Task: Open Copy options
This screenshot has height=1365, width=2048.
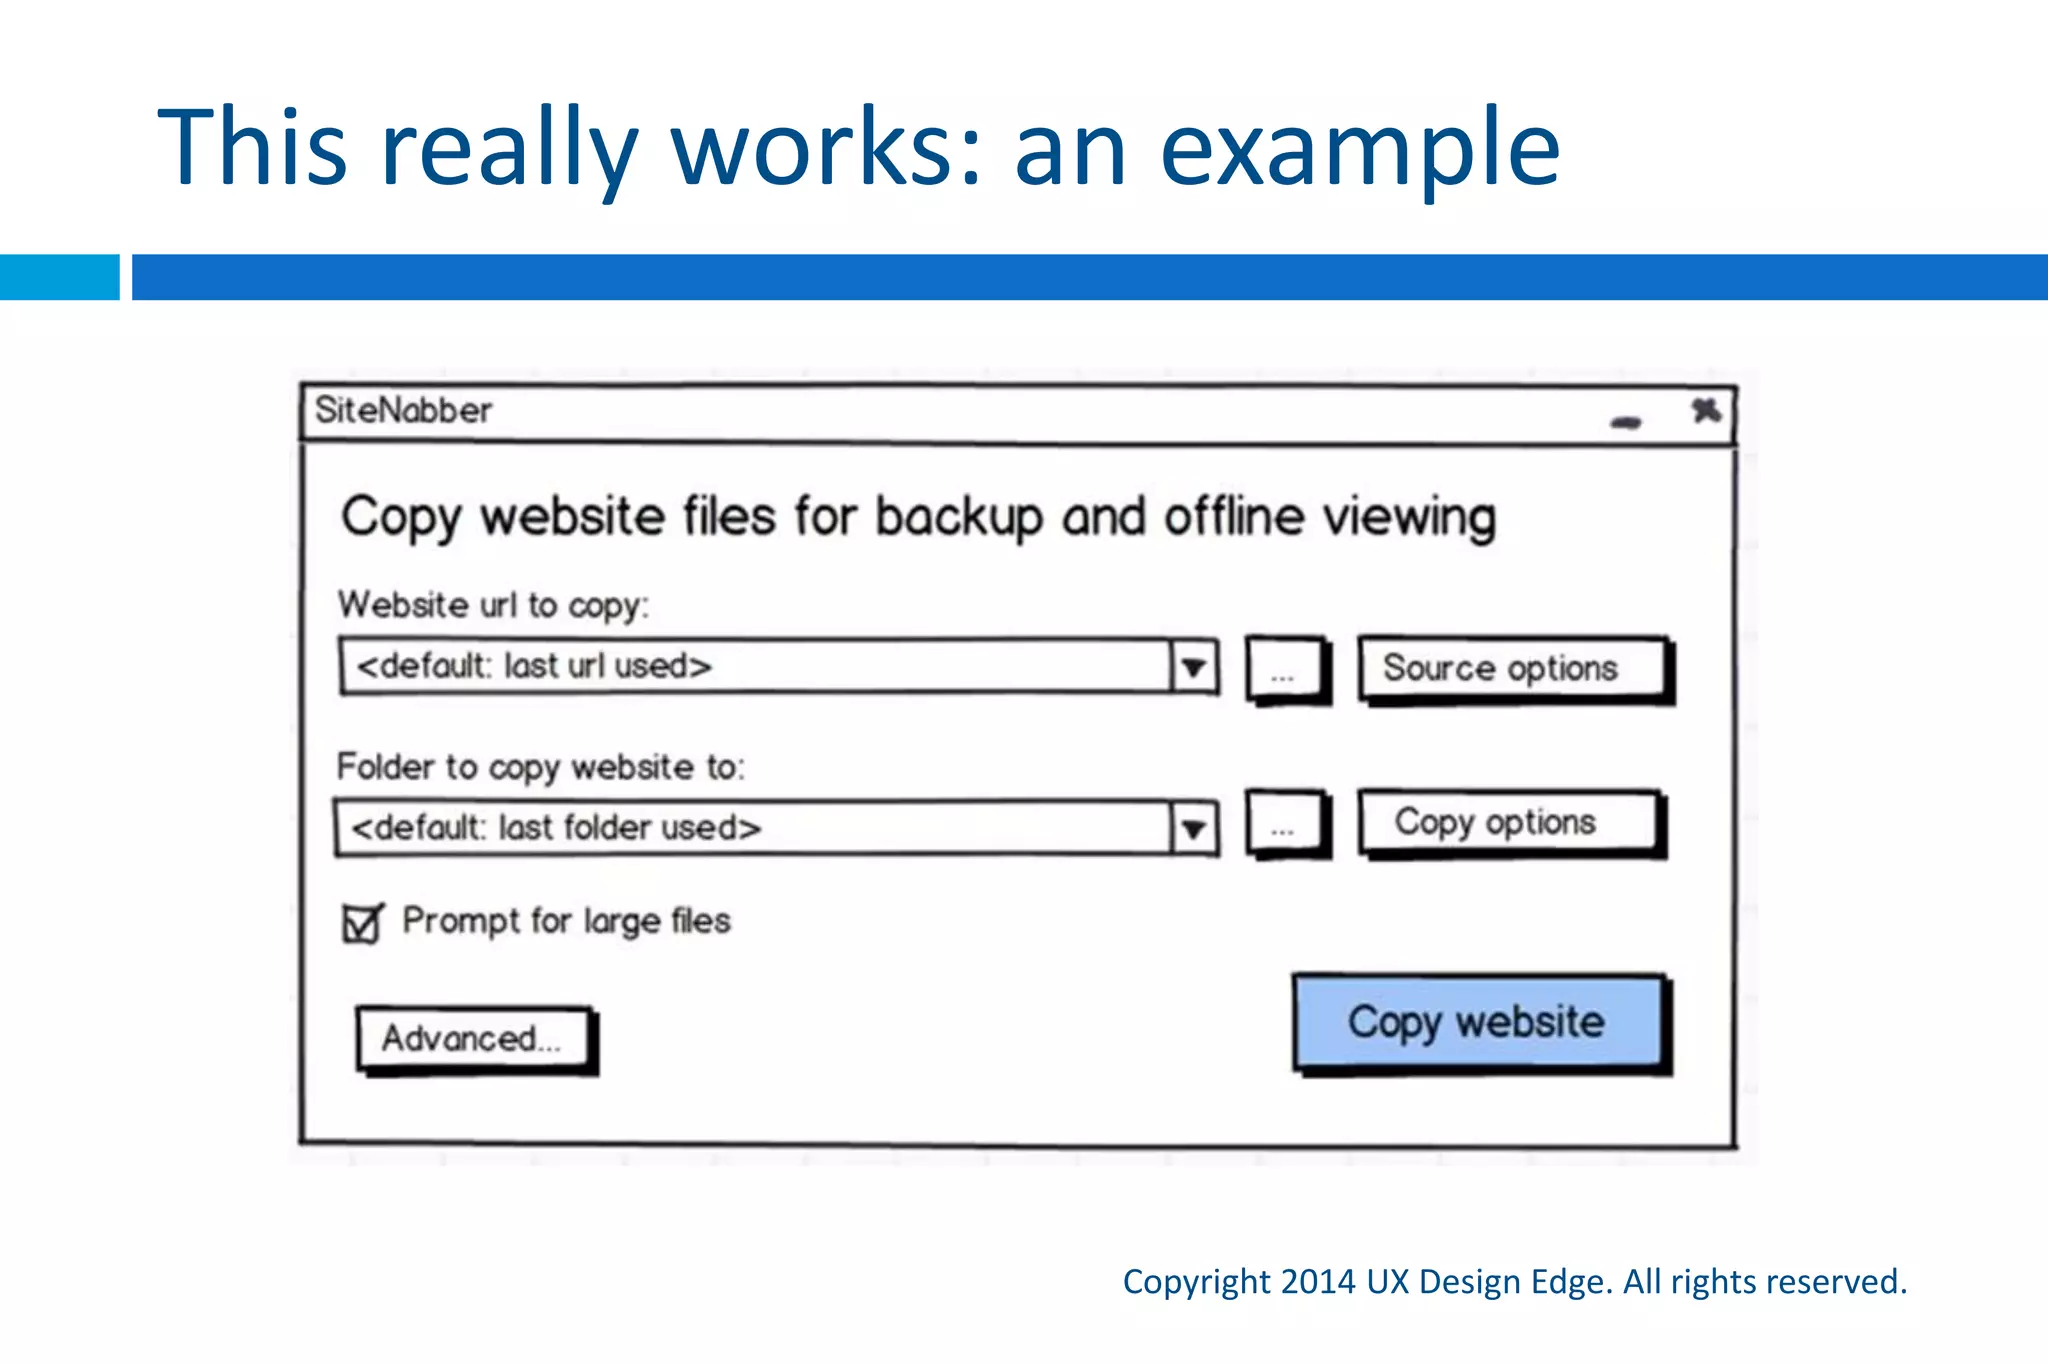Action: click(1511, 824)
